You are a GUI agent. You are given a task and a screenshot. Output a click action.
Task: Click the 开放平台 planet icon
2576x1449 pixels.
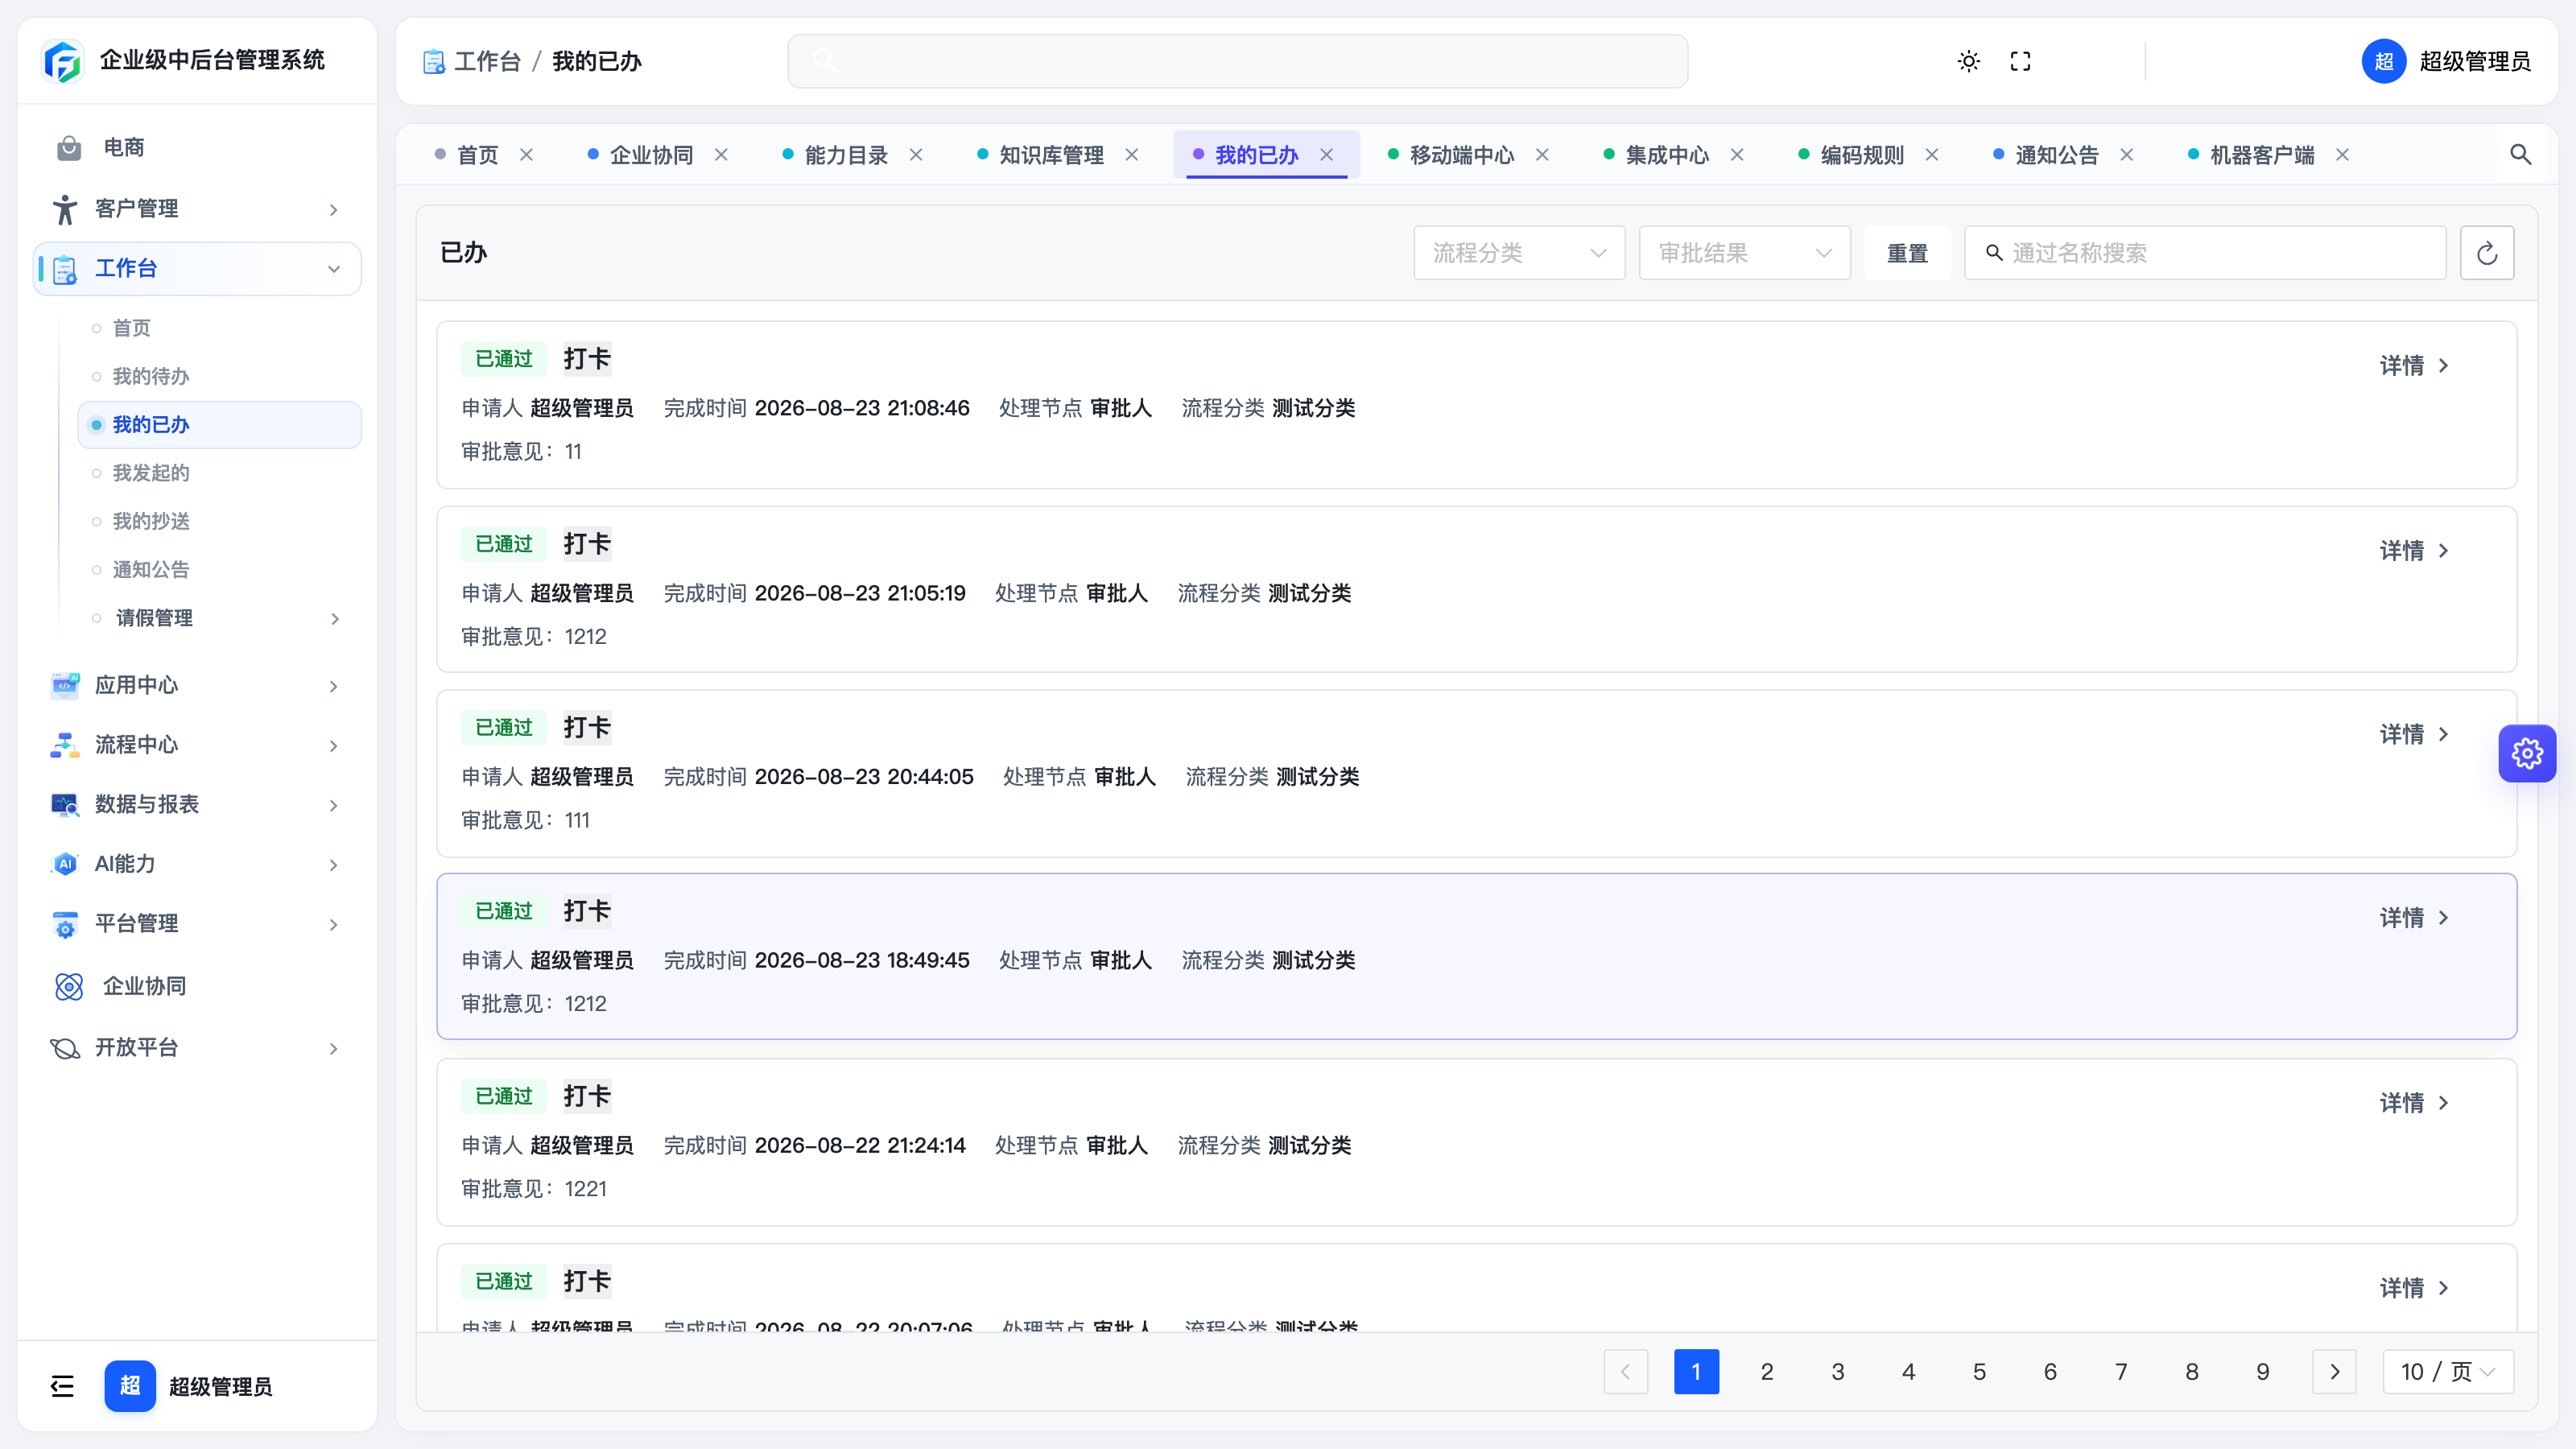(65, 1048)
